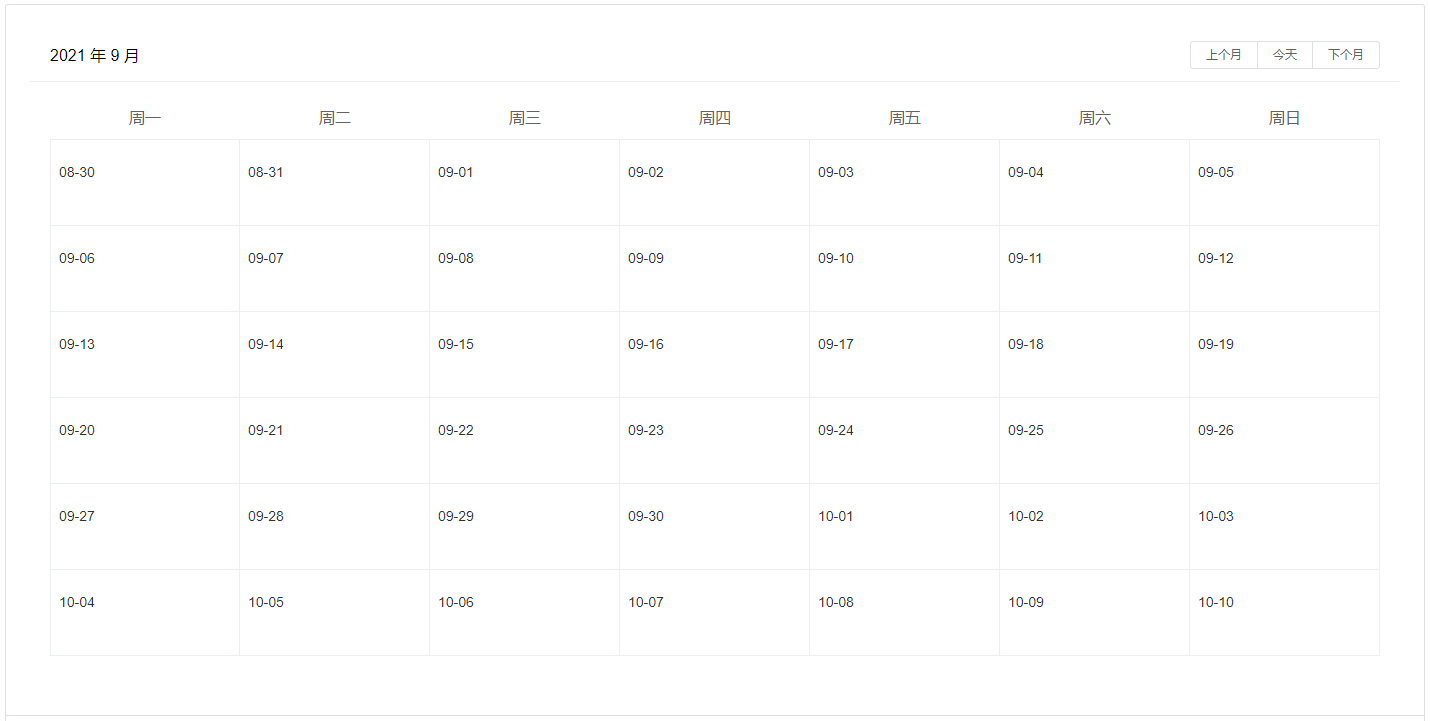Select the 09-01 date cell
Viewport: 1430px width, 721px height.
pyautogui.click(x=524, y=183)
